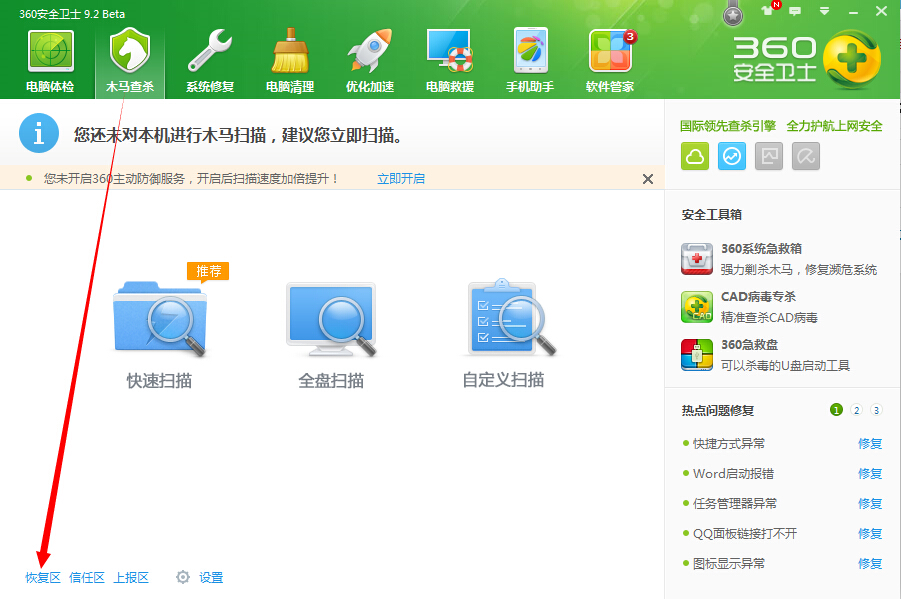Start 全盘扫描 monitor scan
The width and height of the screenshot is (901, 599).
coord(332,319)
